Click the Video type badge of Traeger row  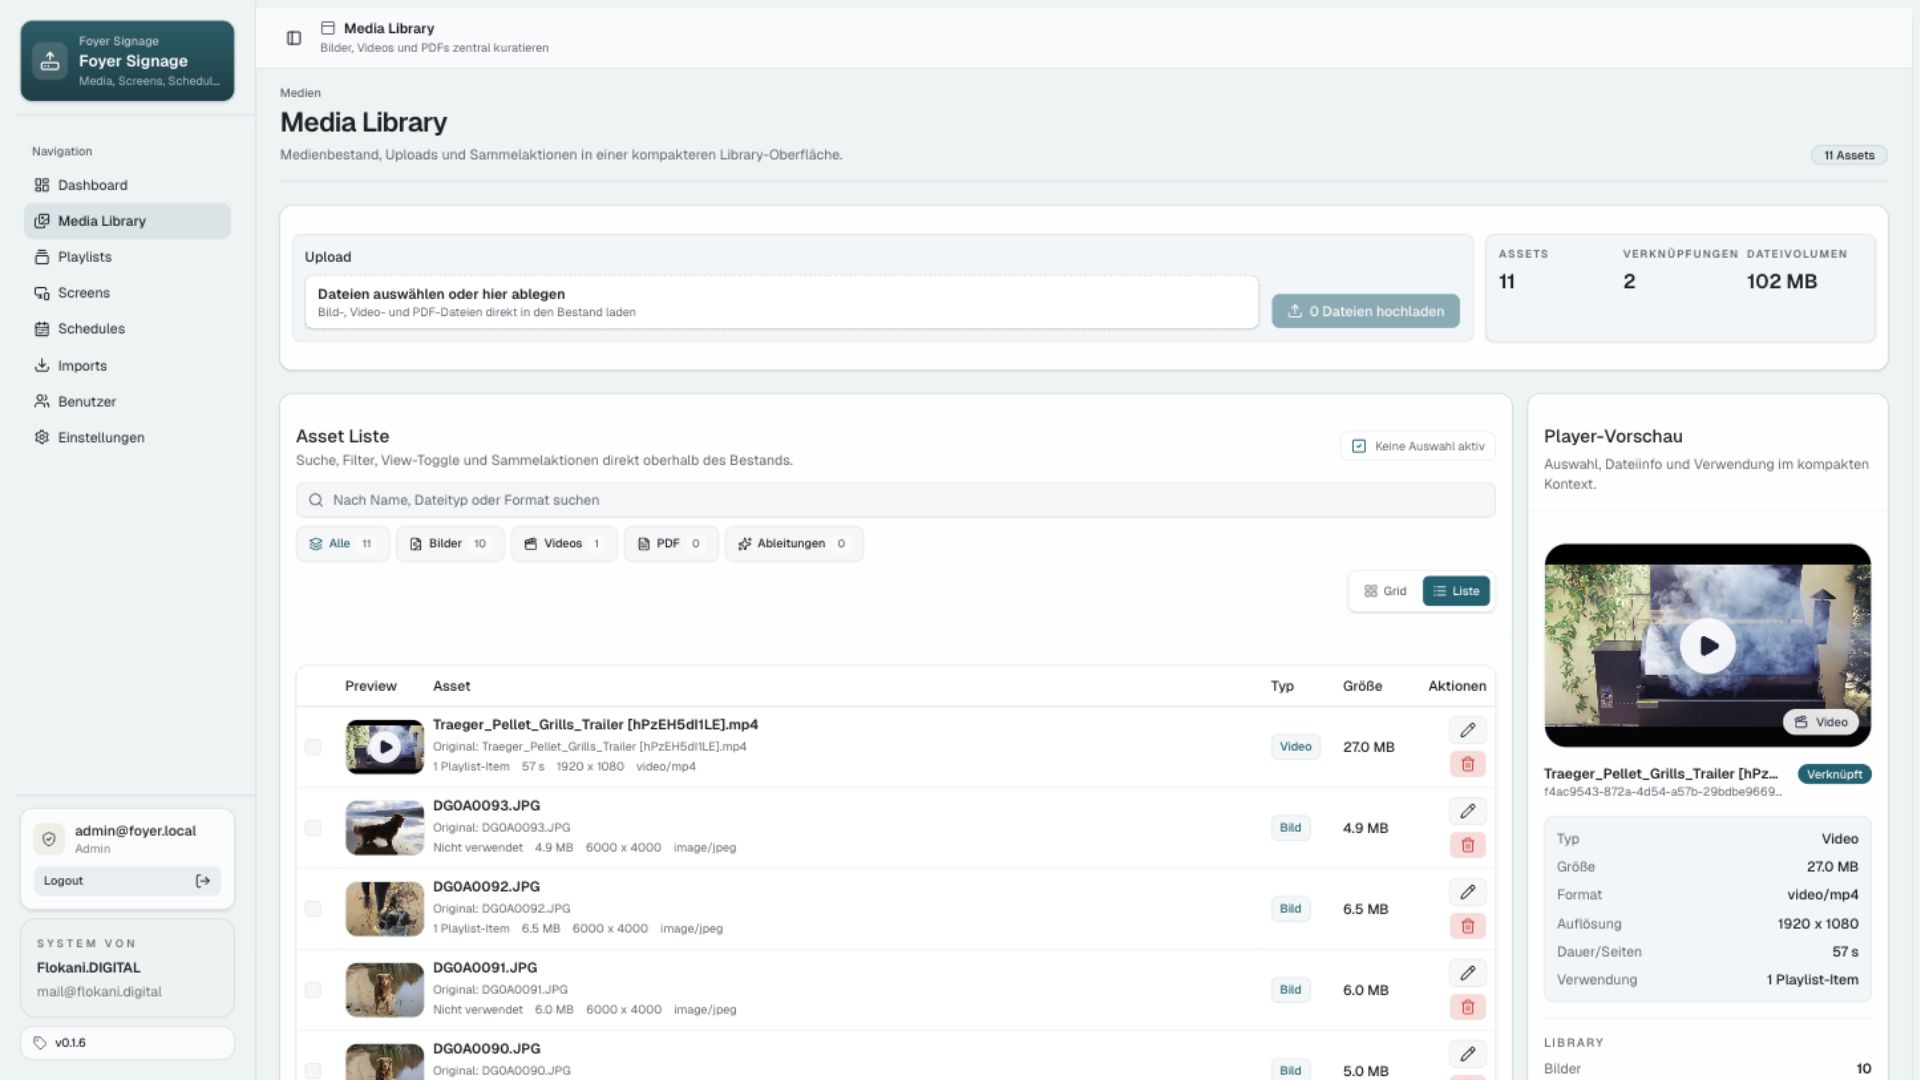pyautogui.click(x=1295, y=747)
